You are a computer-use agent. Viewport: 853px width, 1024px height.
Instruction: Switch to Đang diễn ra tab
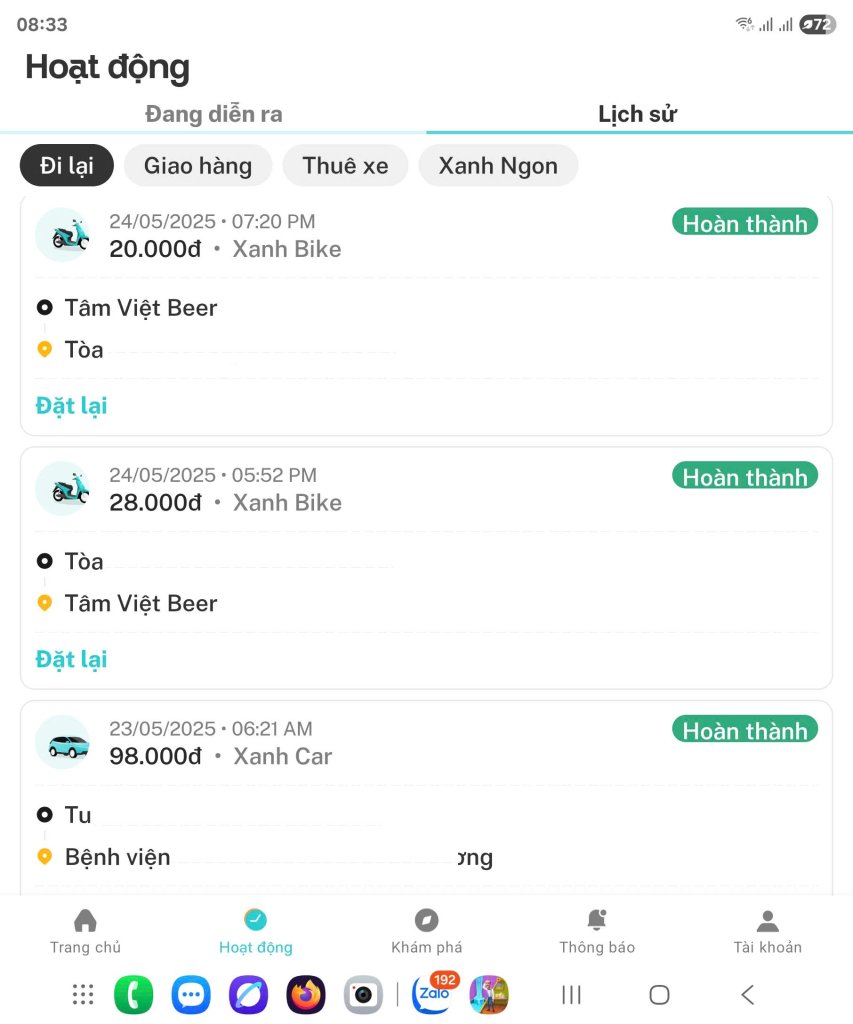[x=214, y=114]
